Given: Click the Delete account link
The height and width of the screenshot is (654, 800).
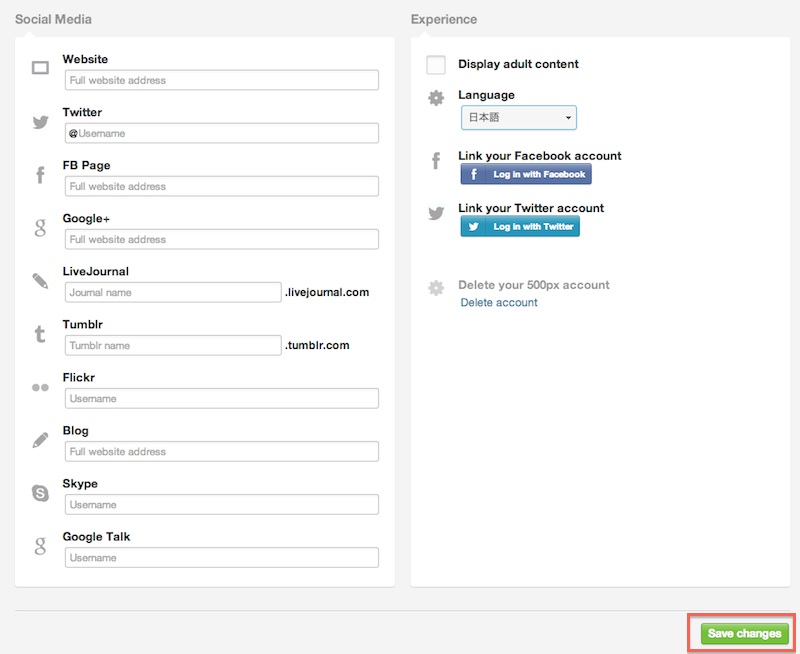Looking at the screenshot, I should (x=498, y=302).
